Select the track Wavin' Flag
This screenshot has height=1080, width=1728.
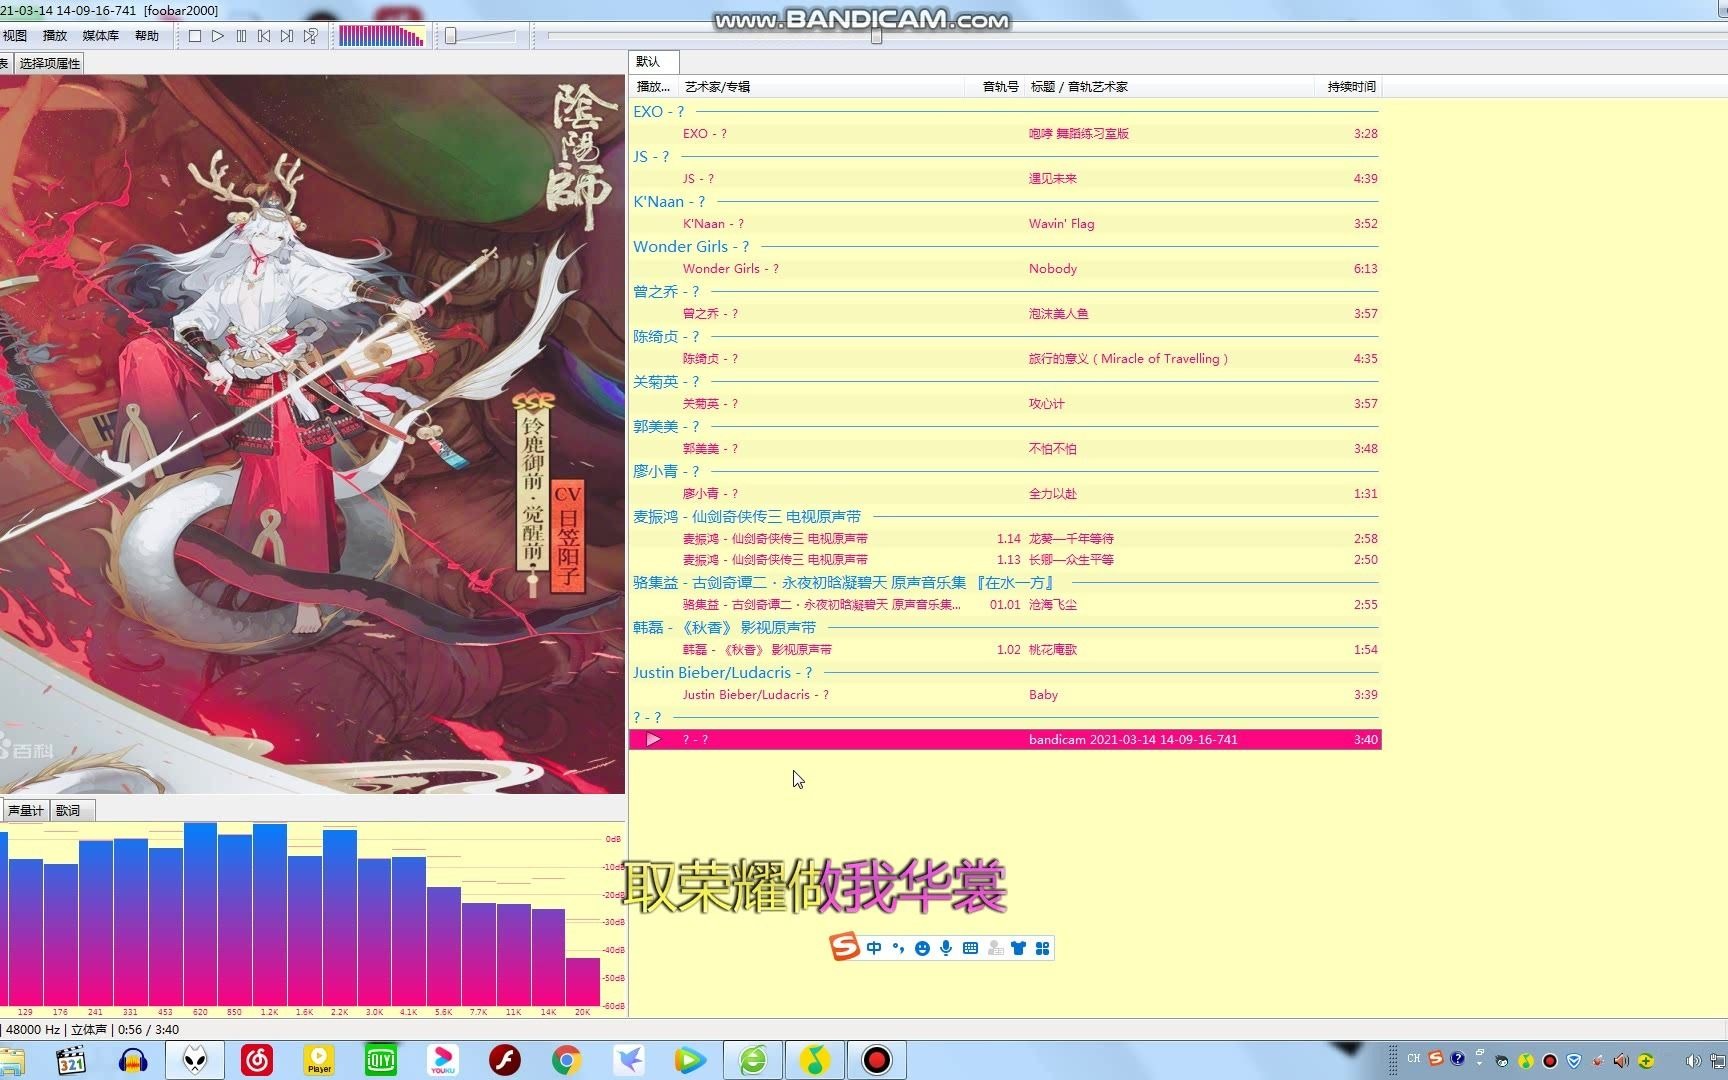tap(1005, 224)
